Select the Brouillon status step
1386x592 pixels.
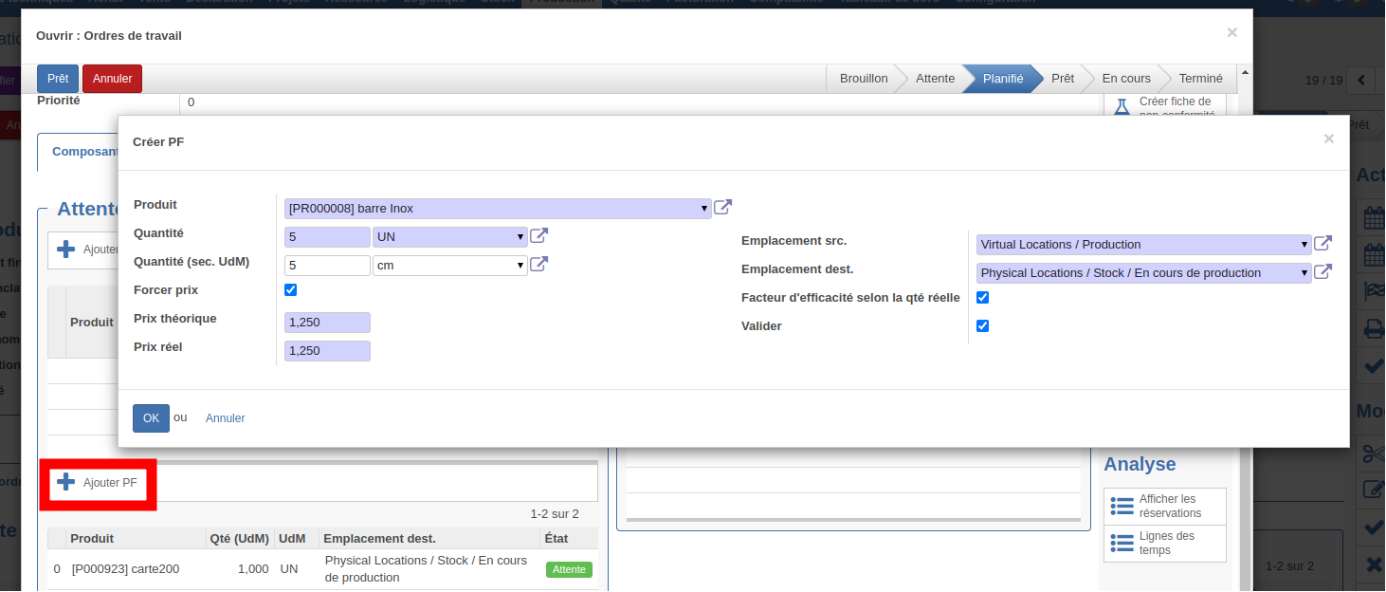pos(863,79)
